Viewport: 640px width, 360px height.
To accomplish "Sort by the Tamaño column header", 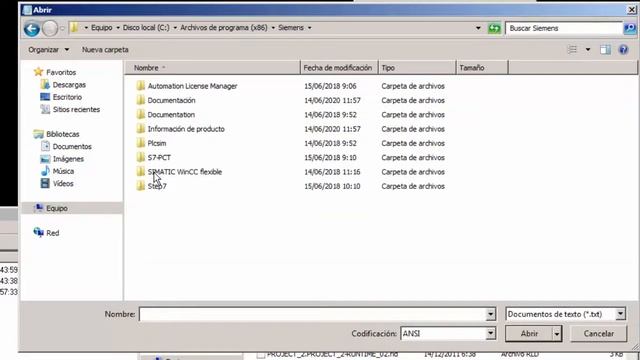I will click(x=482, y=68).
